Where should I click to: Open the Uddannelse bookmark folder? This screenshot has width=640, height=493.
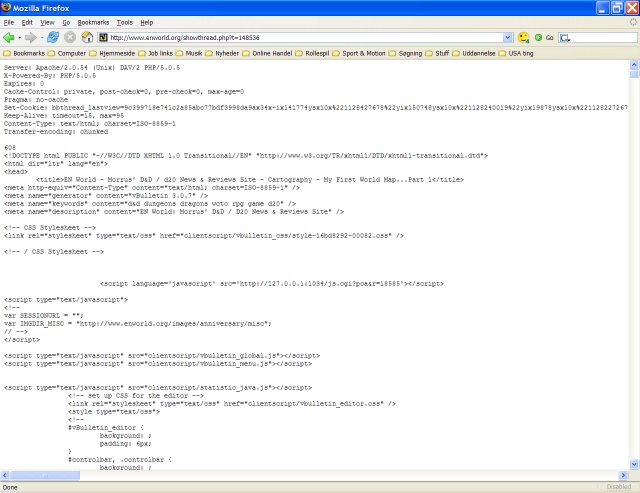[x=474, y=53]
